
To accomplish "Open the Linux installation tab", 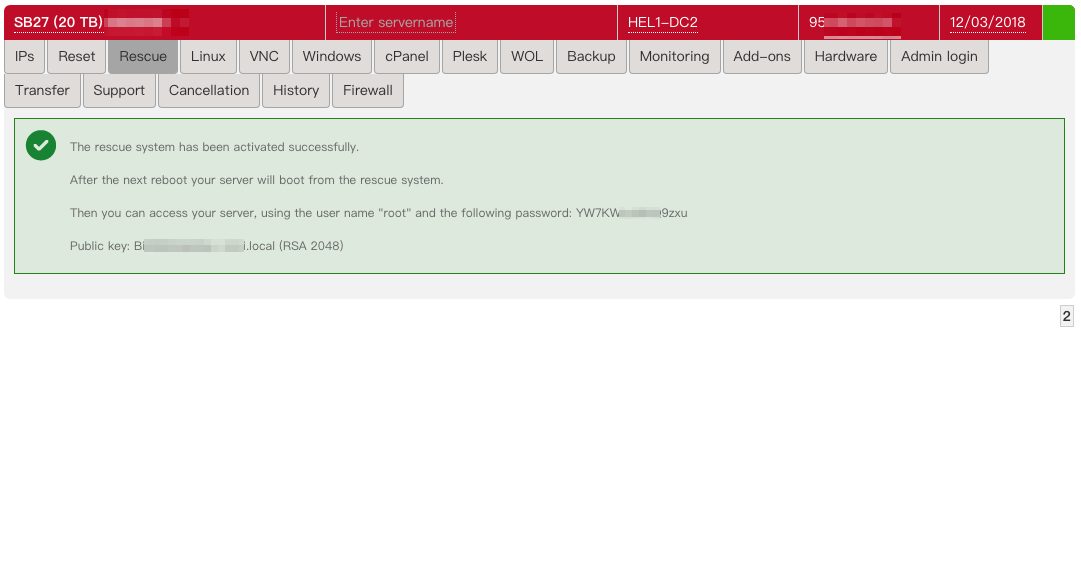I will pyautogui.click(x=208, y=57).
